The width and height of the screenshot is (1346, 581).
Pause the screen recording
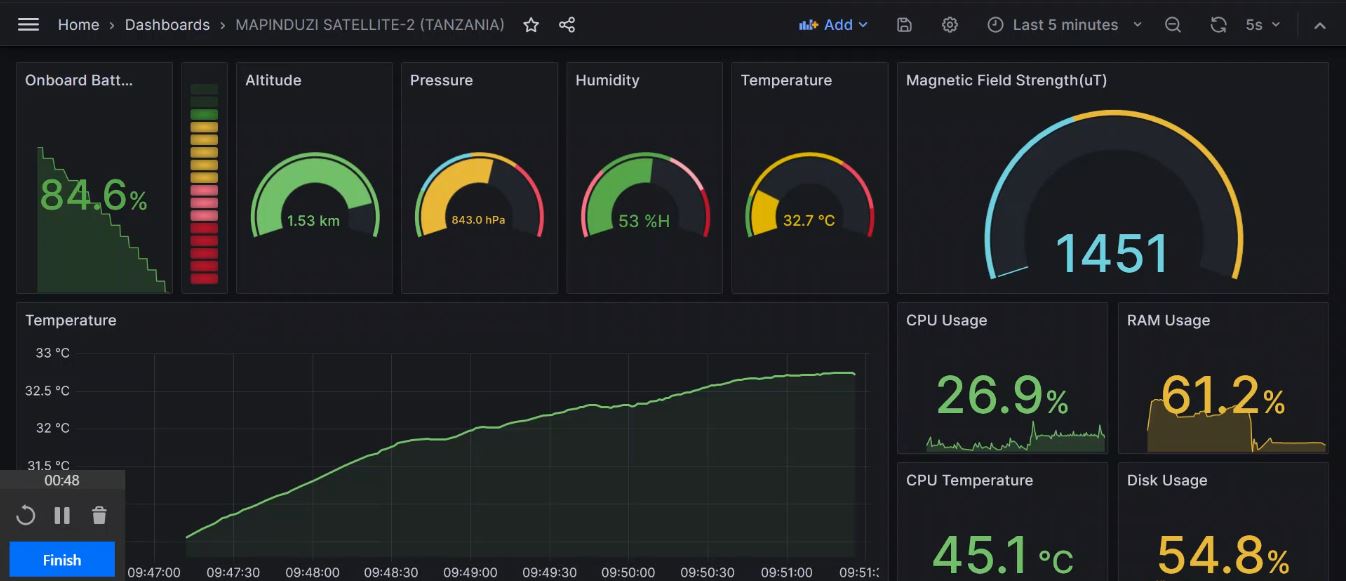(x=62, y=516)
